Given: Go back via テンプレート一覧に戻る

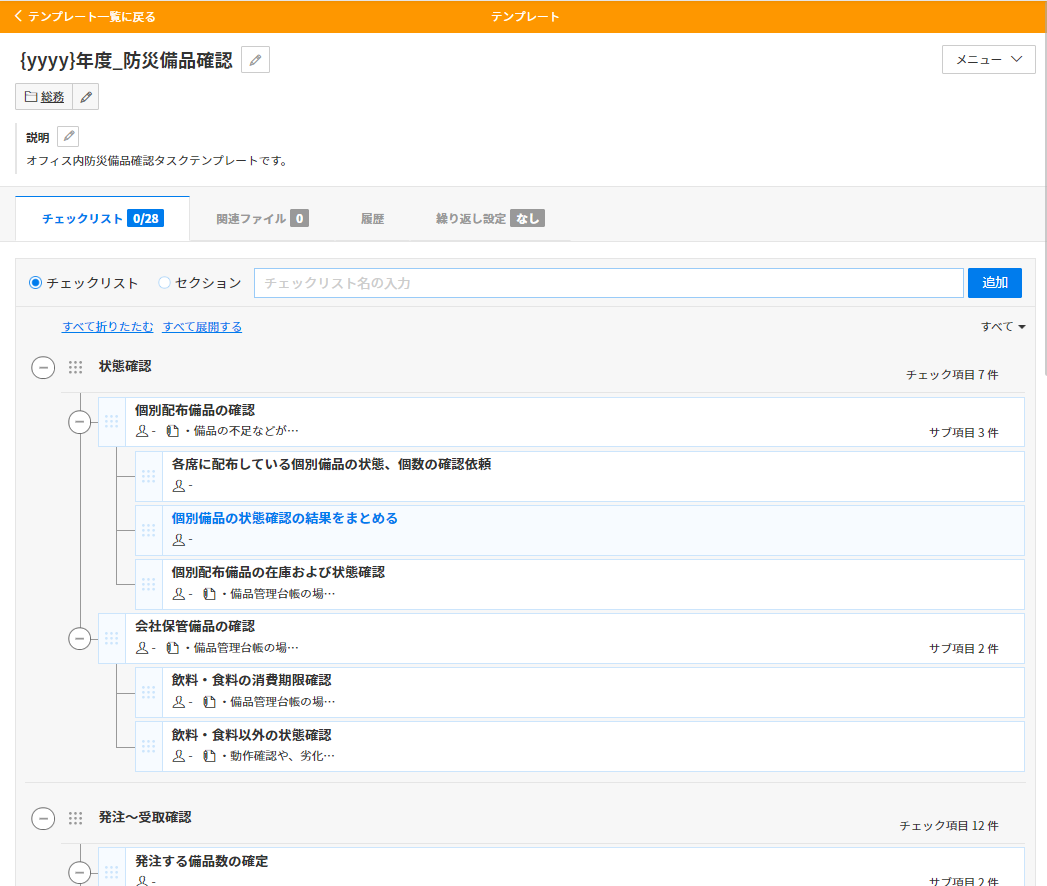Looking at the screenshot, I should point(85,17).
